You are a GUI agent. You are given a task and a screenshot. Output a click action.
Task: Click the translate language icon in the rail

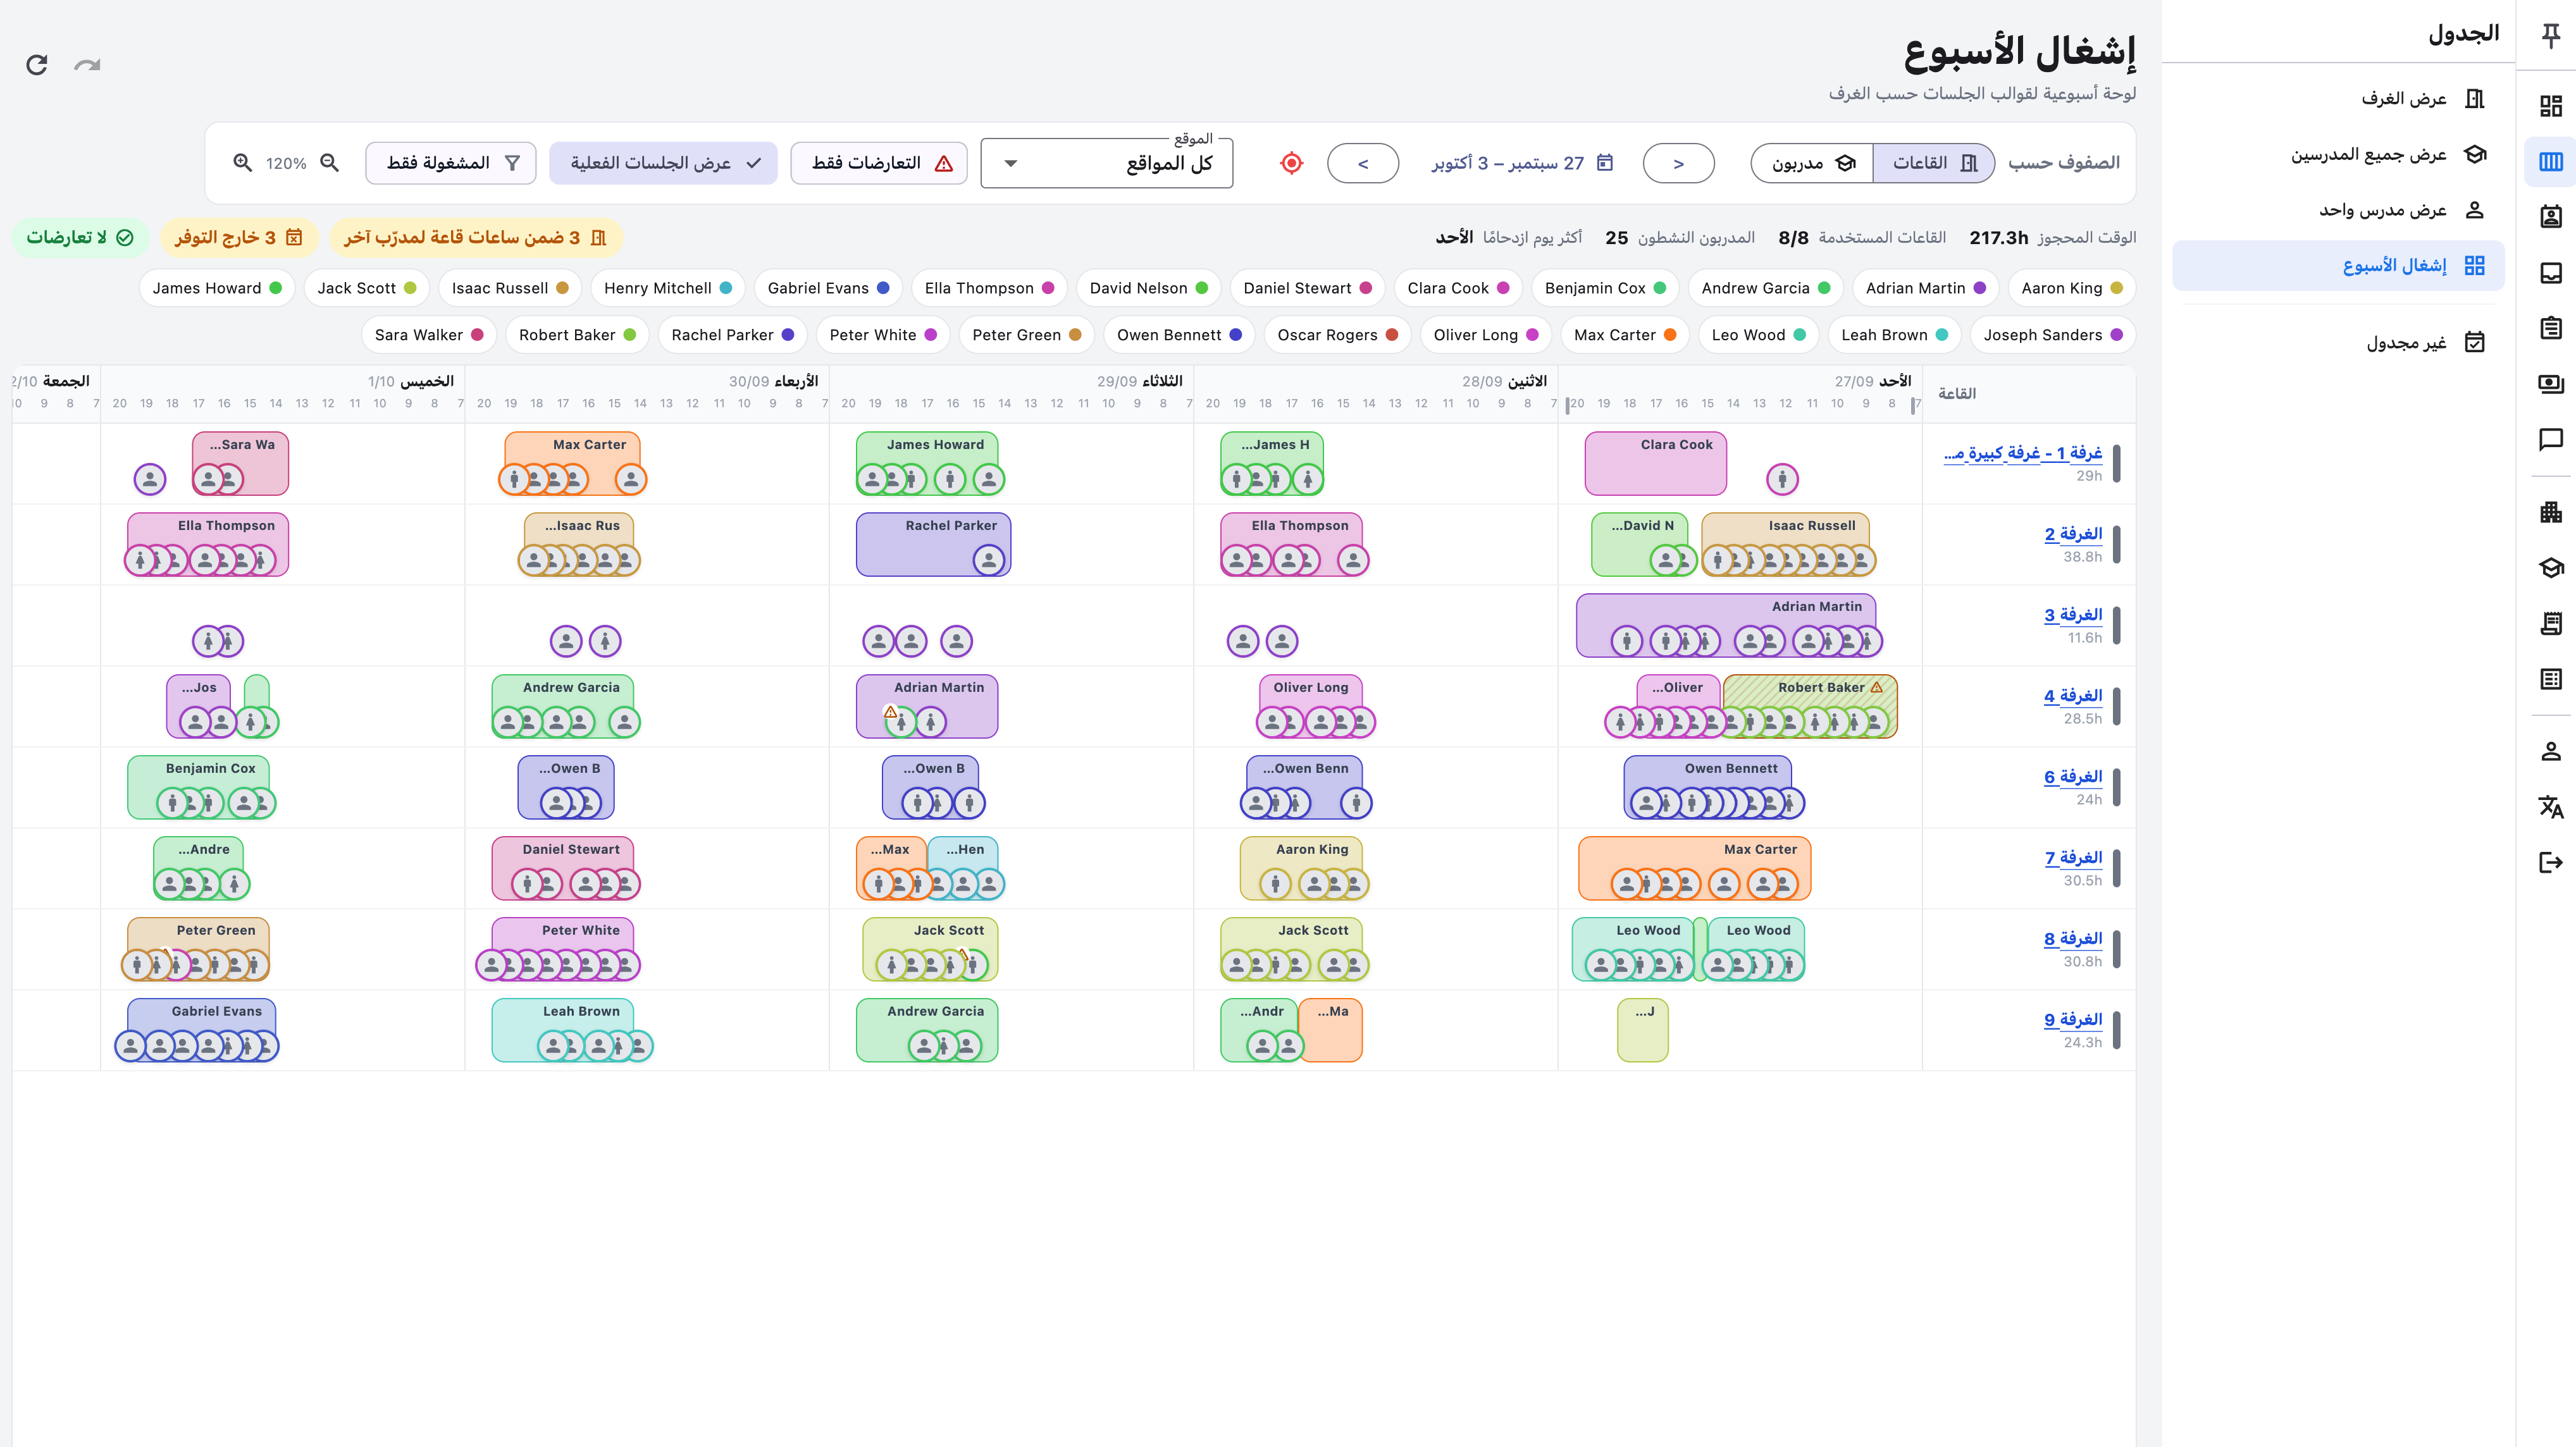pos(2551,806)
